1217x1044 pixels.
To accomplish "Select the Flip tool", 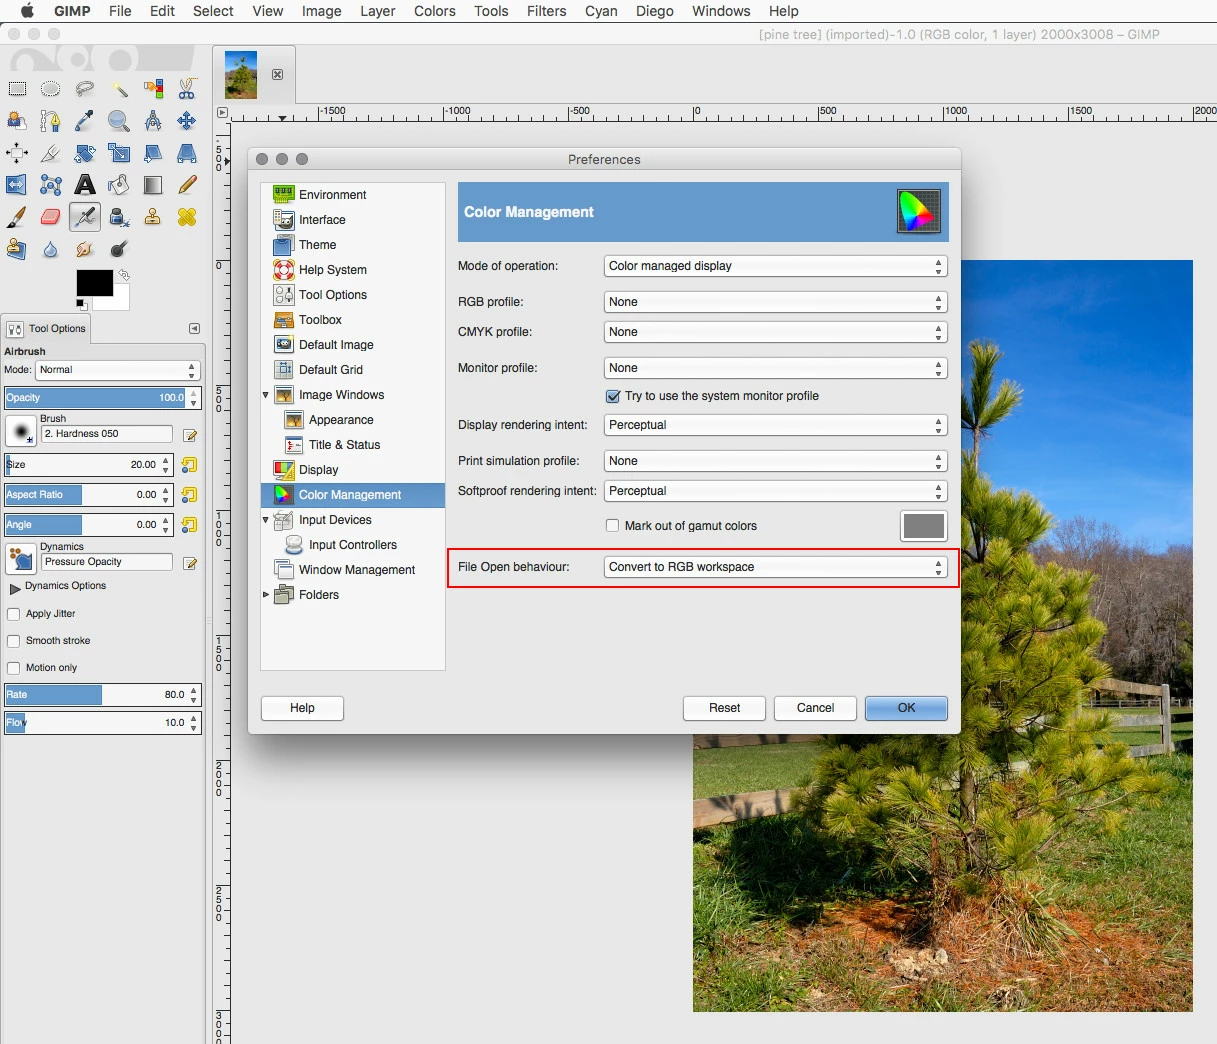I will click(17, 185).
